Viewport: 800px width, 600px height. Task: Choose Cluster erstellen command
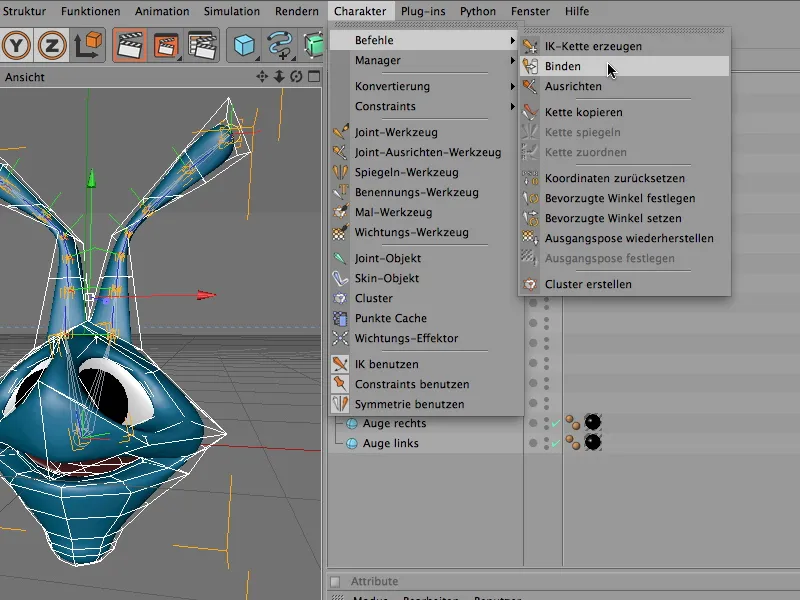coord(624,284)
